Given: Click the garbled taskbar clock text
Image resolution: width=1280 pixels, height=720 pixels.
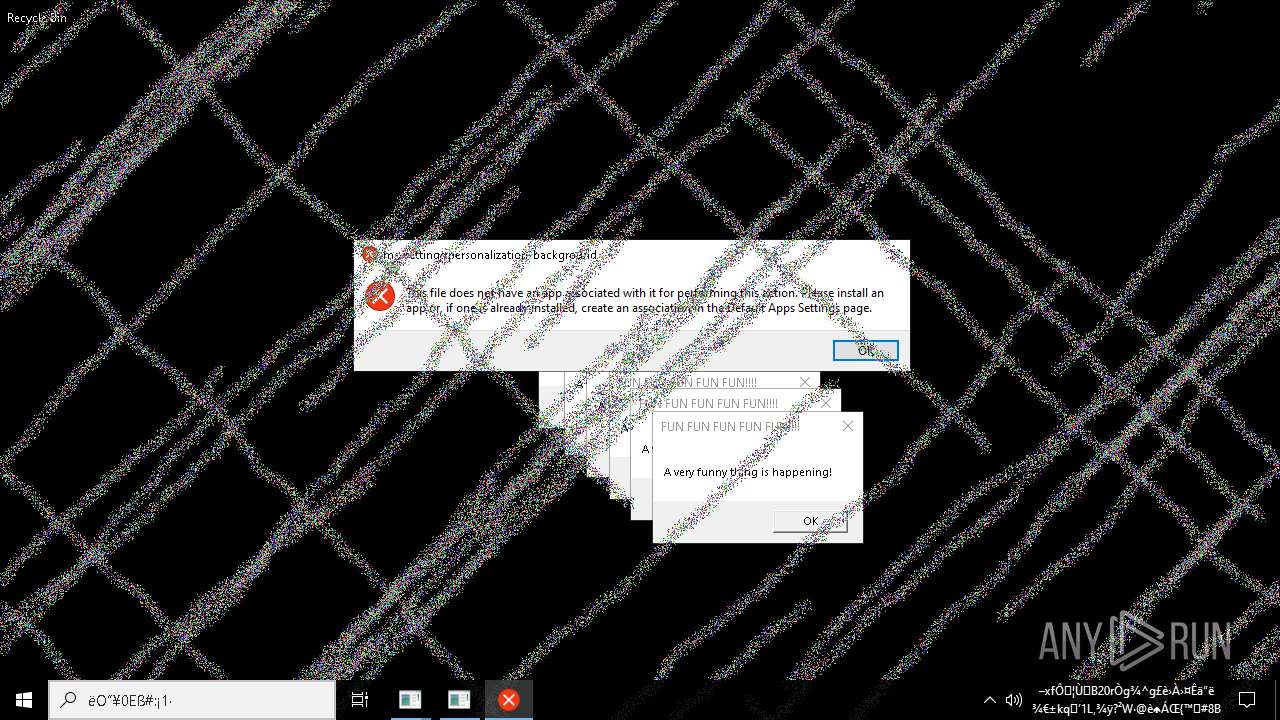Looking at the screenshot, I should [x=1127, y=700].
